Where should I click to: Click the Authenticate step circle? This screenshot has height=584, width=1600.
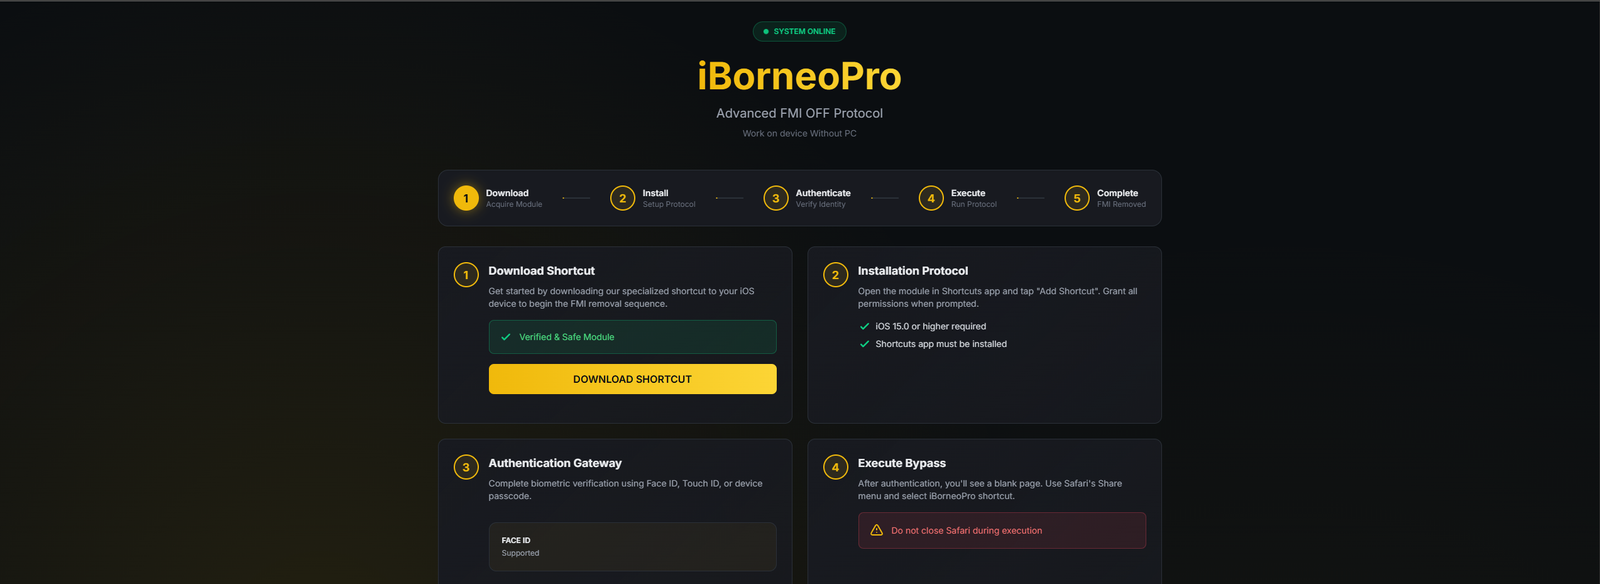(x=775, y=198)
